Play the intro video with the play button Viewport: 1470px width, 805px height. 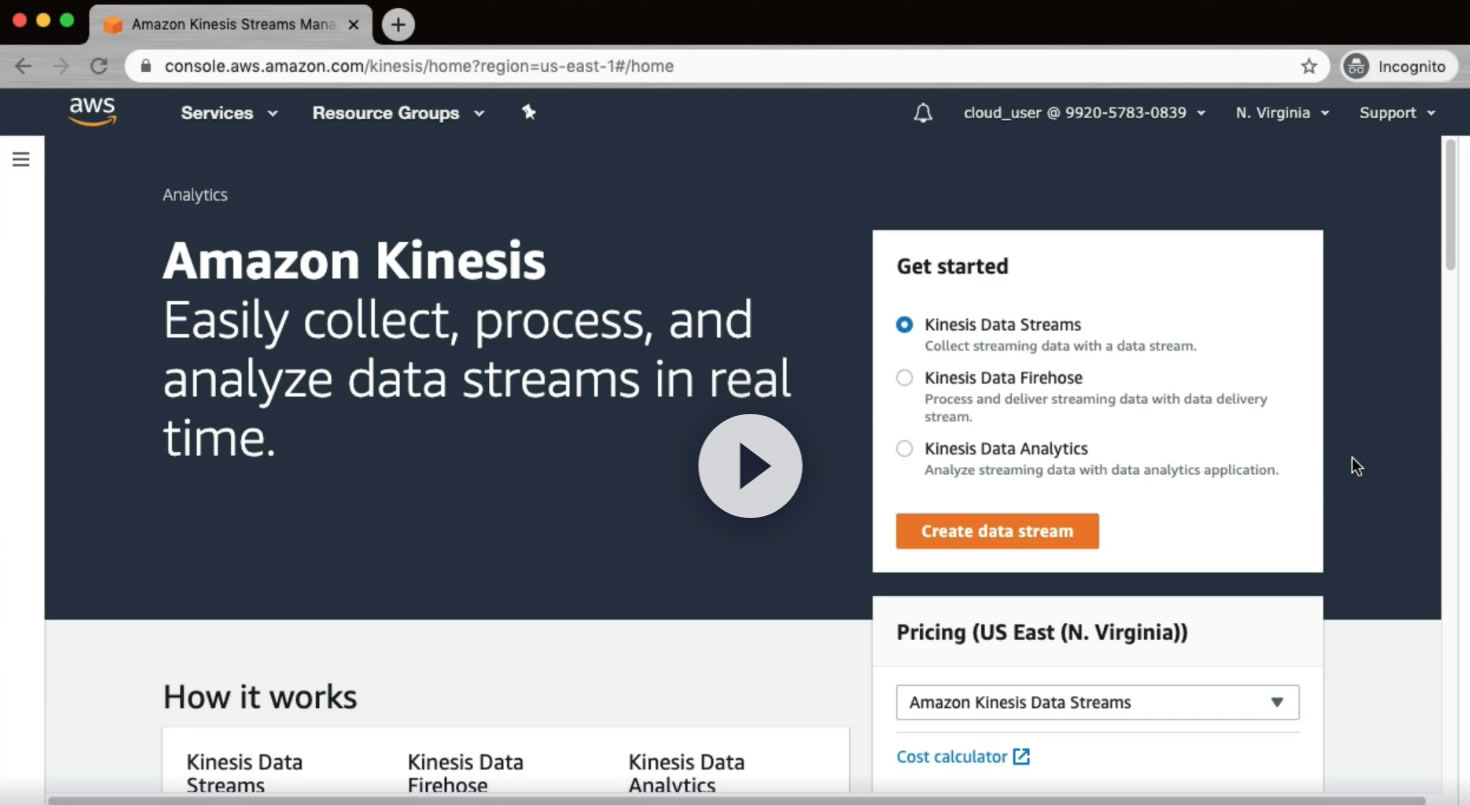(x=750, y=466)
